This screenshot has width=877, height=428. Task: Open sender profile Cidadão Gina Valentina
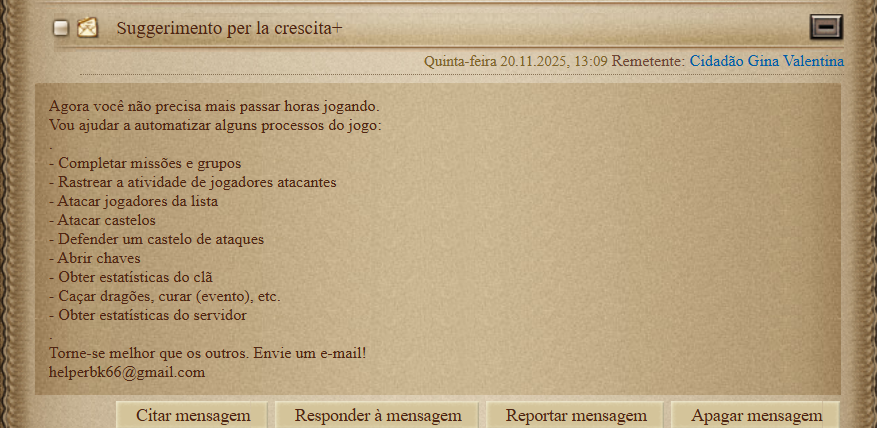pyautogui.click(x=766, y=60)
